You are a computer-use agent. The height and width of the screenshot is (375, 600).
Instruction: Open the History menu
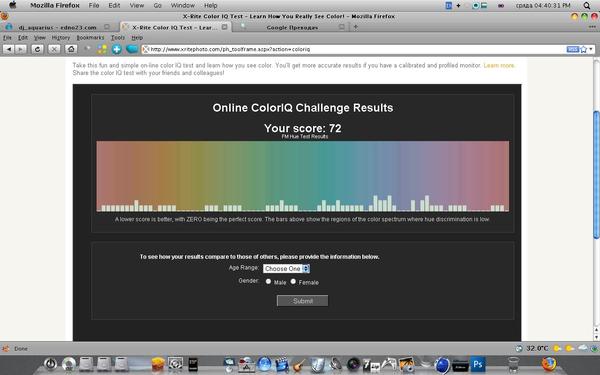tap(61, 38)
